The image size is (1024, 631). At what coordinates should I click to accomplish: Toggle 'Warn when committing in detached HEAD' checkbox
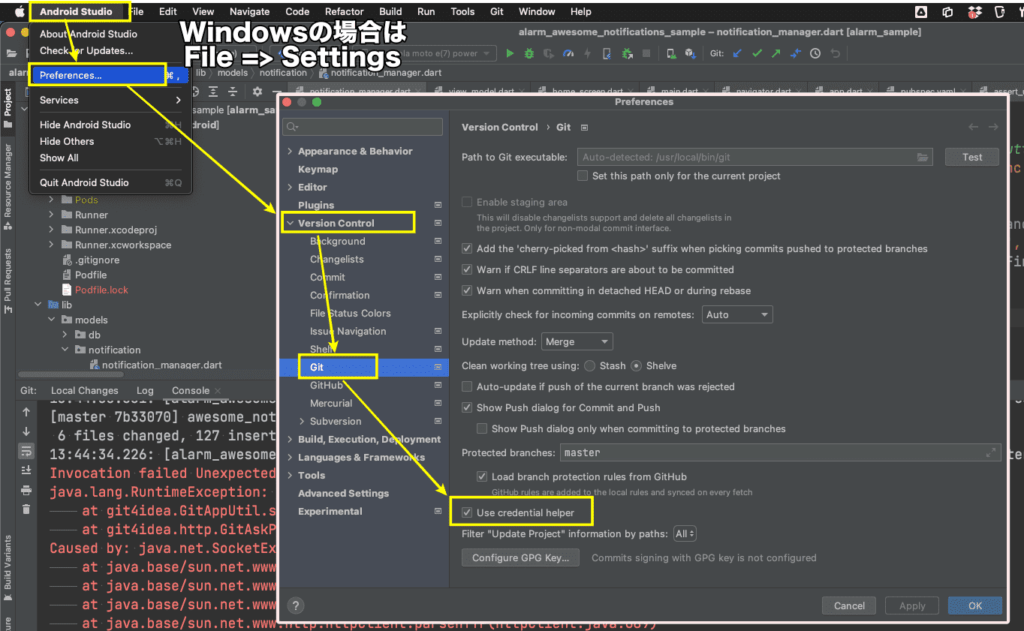[467, 291]
